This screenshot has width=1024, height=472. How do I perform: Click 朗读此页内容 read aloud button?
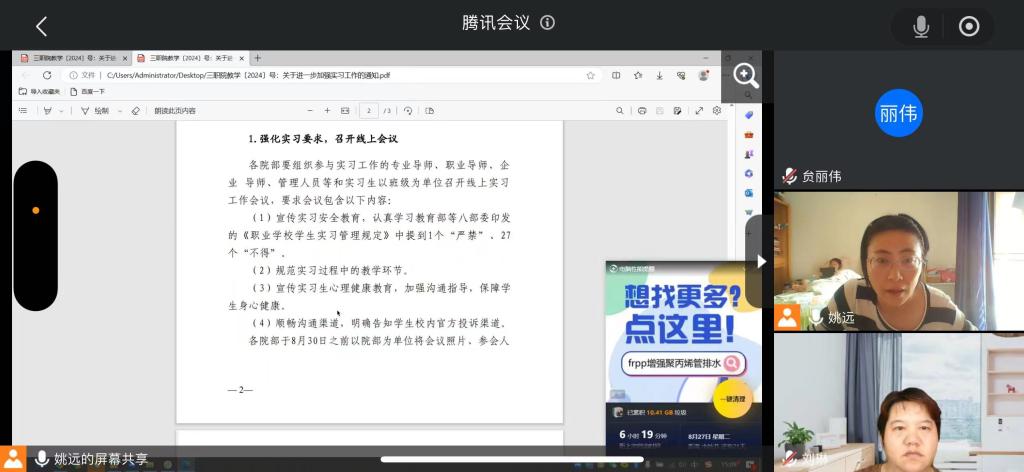[x=175, y=110]
